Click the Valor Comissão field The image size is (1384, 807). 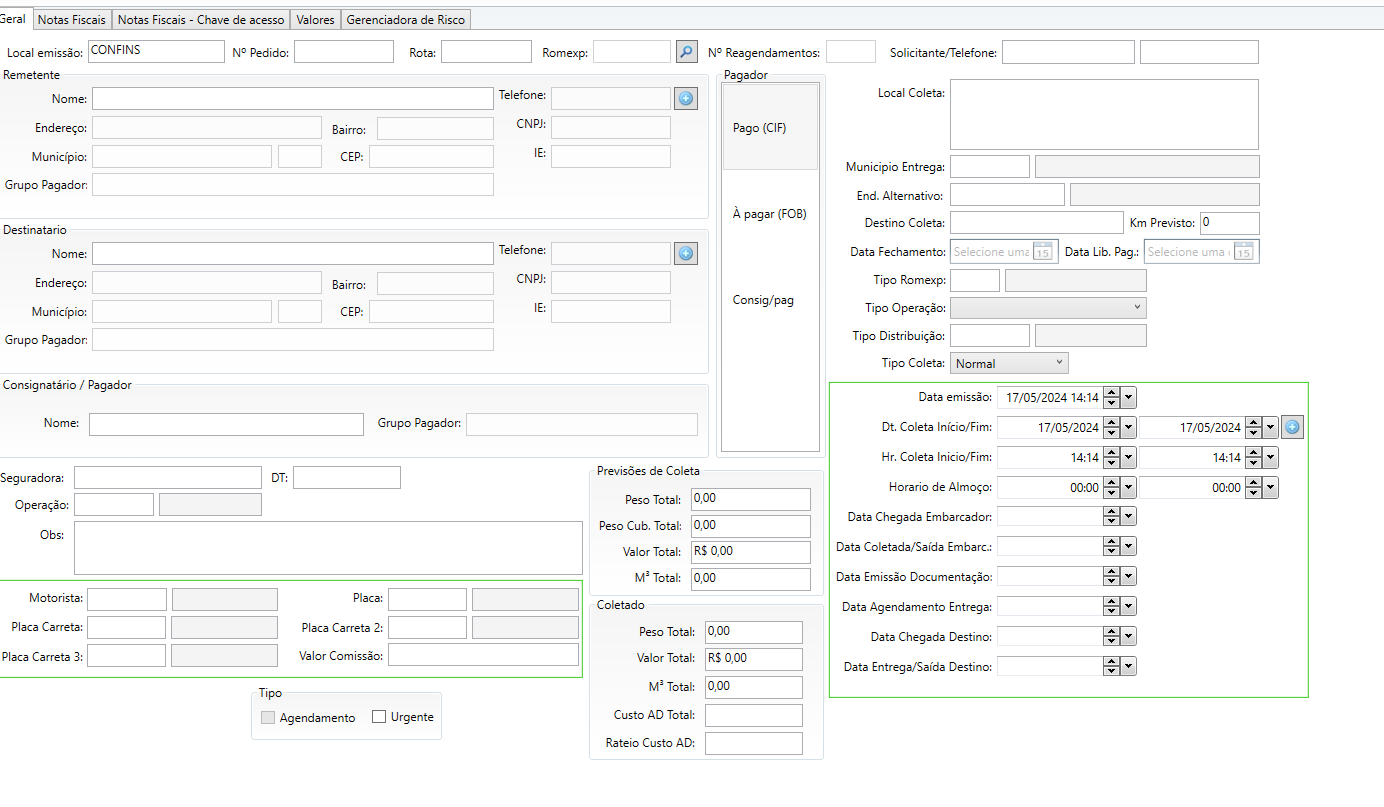[483, 655]
